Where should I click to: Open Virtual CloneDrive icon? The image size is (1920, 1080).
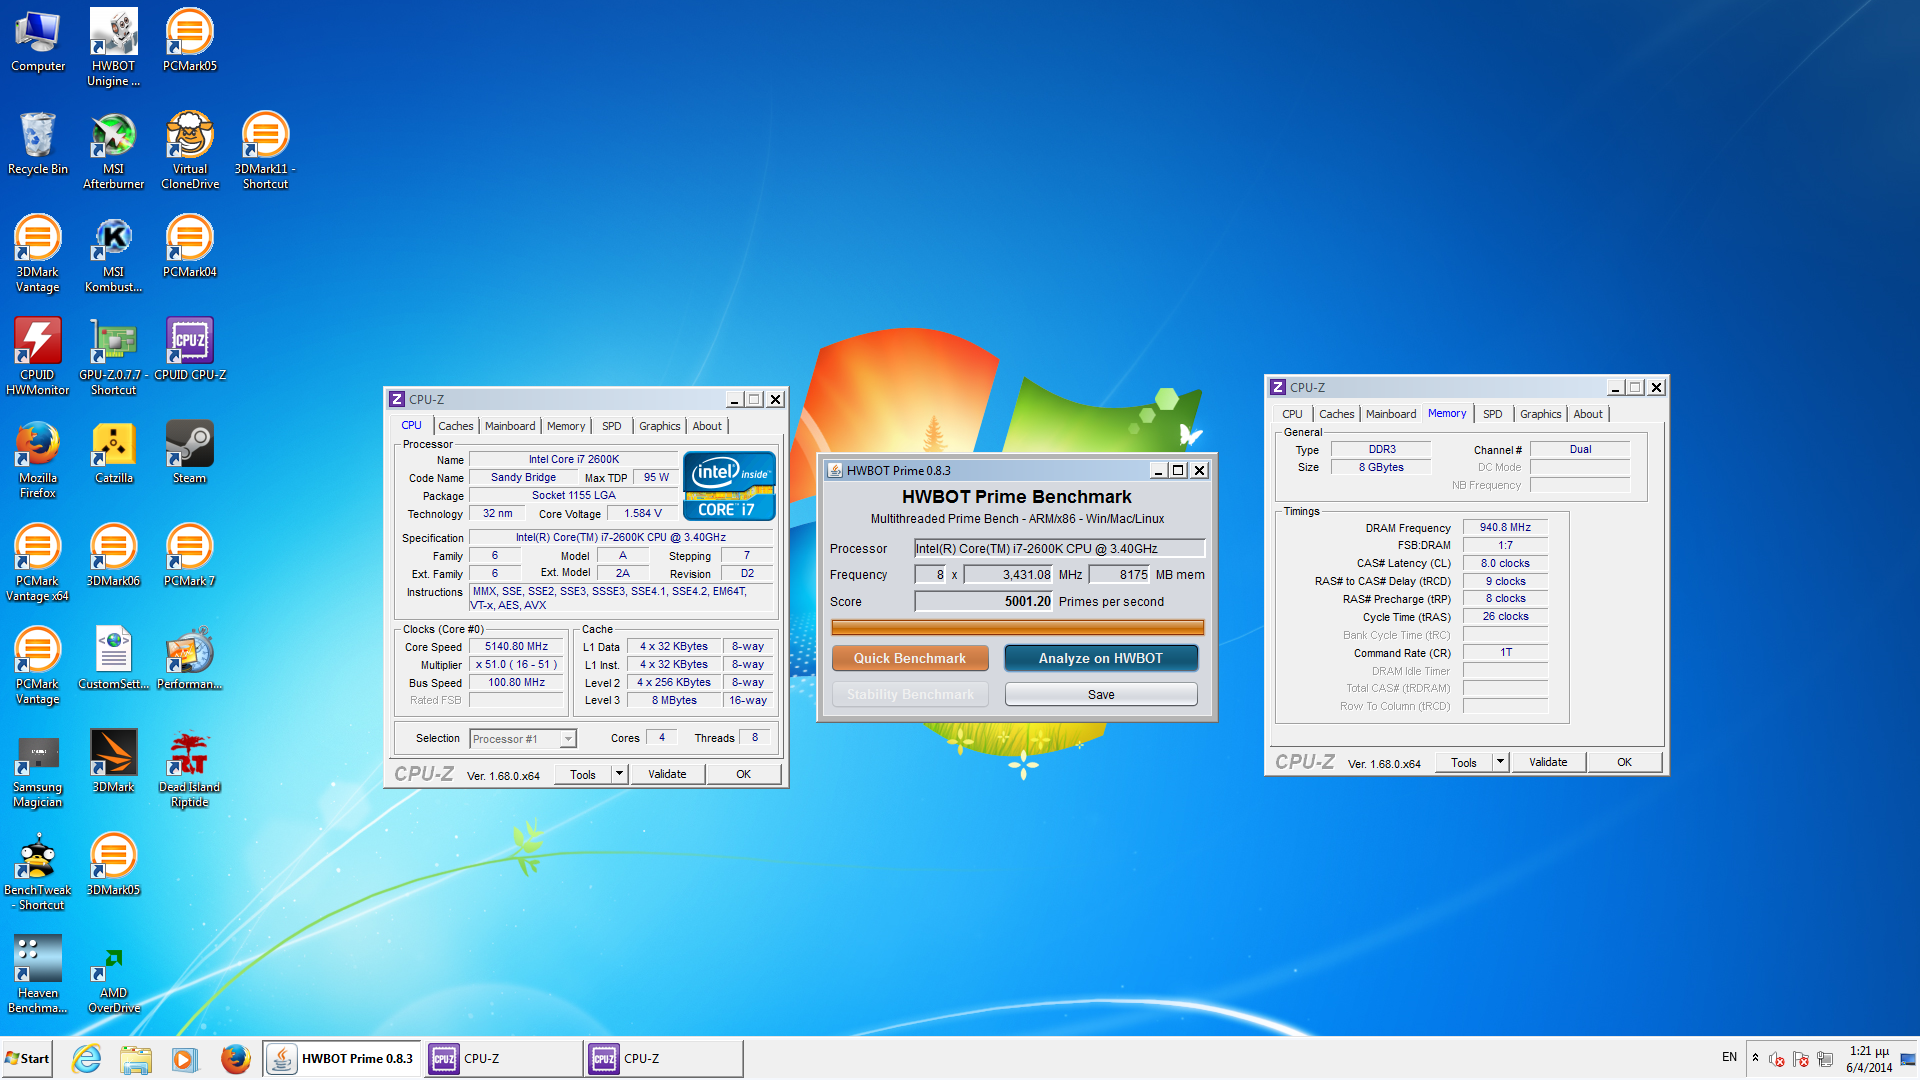click(189, 150)
